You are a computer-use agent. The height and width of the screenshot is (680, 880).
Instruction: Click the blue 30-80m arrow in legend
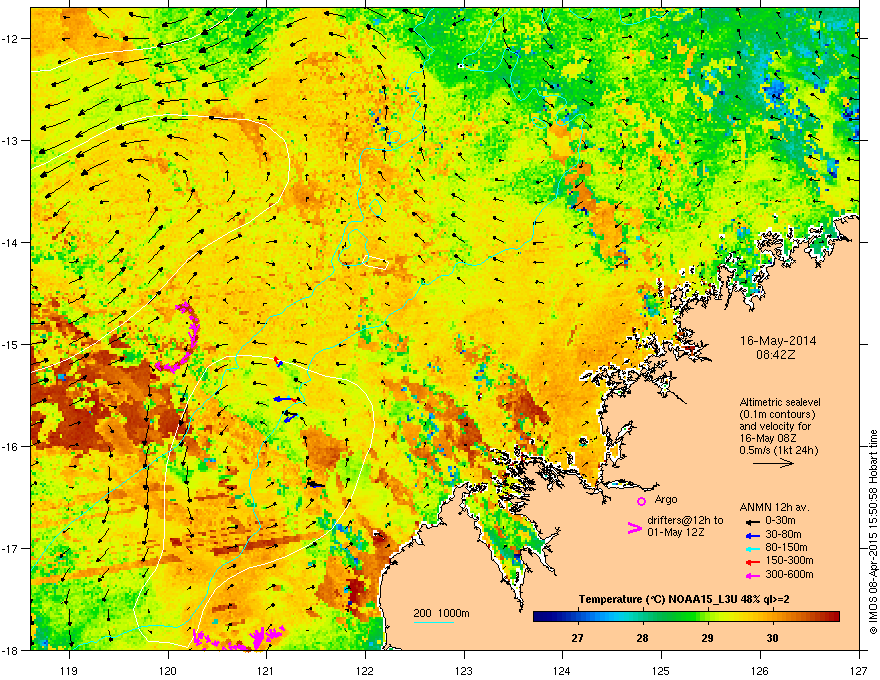click(x=753, y=535)
